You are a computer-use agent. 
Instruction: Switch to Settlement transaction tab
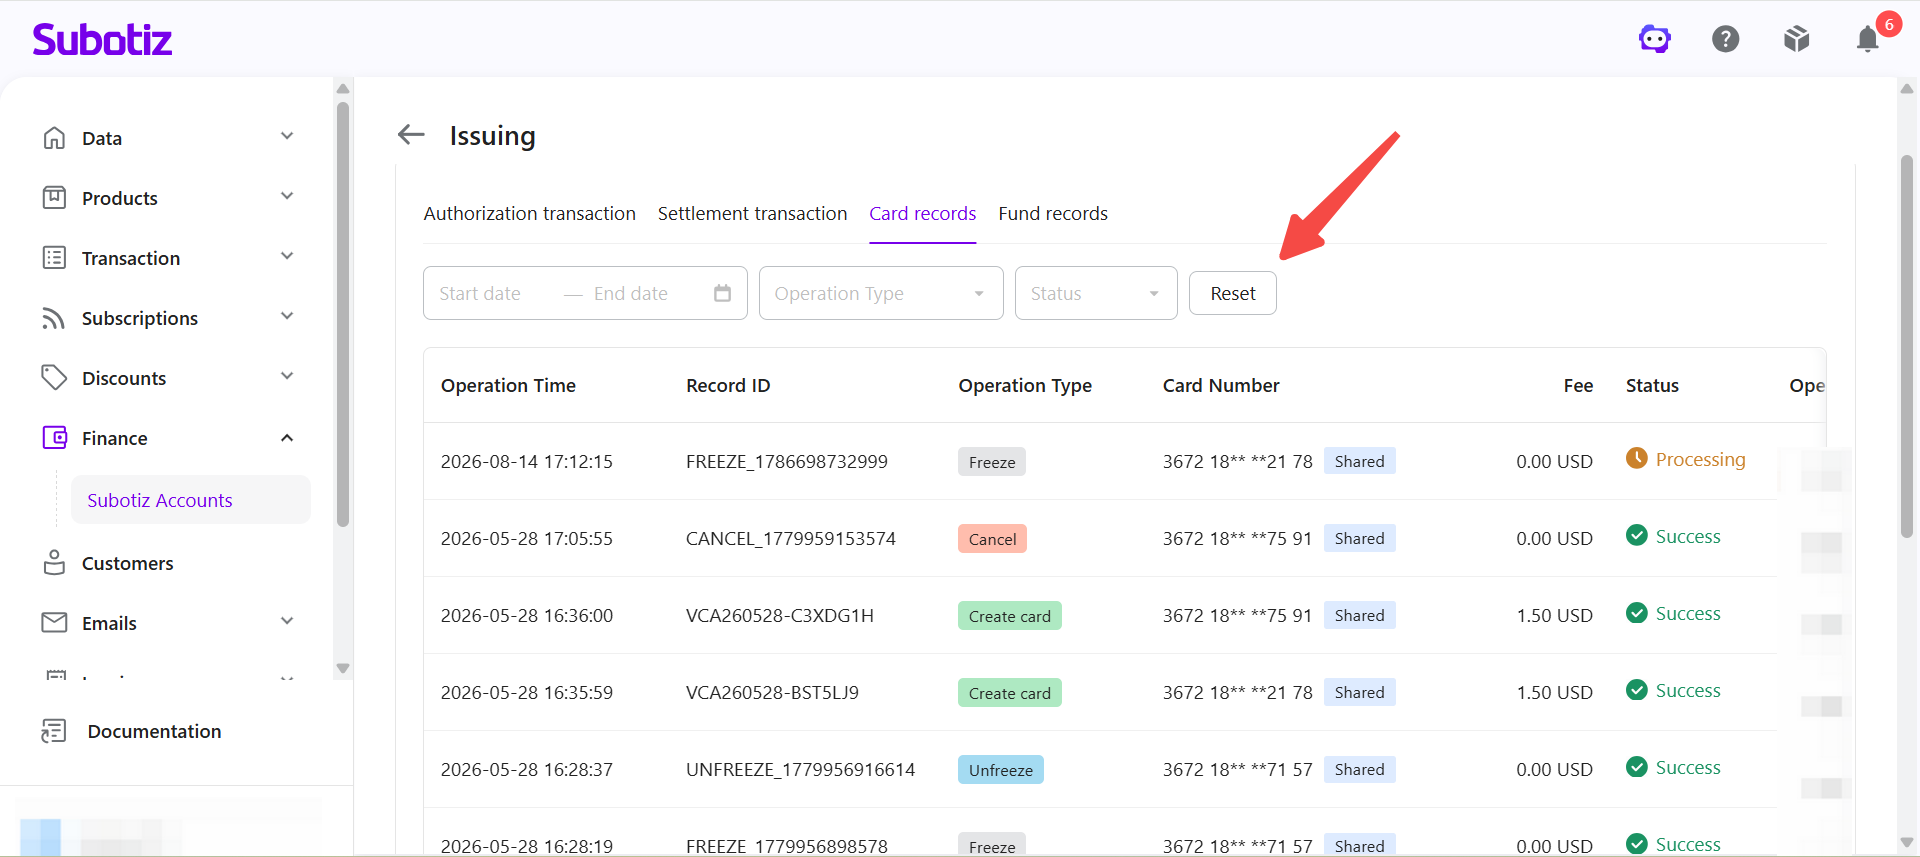pos(752,213)
